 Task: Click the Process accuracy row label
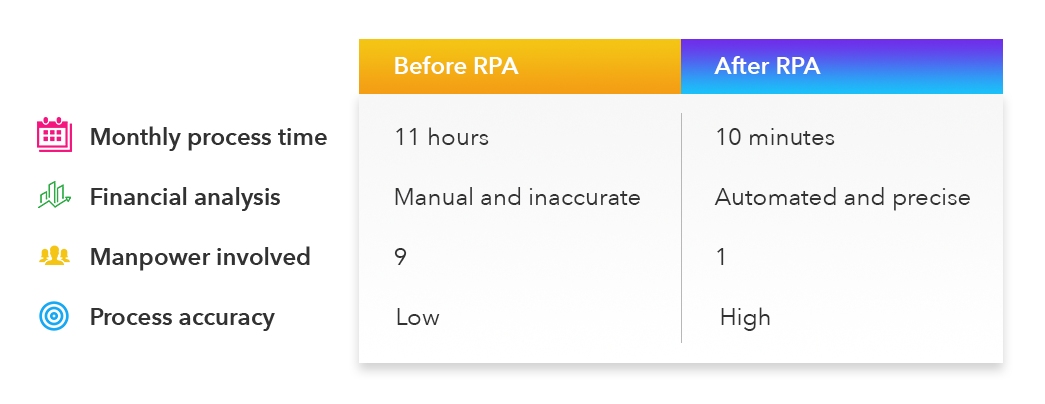pyautogui.click(x=182, y=318)
